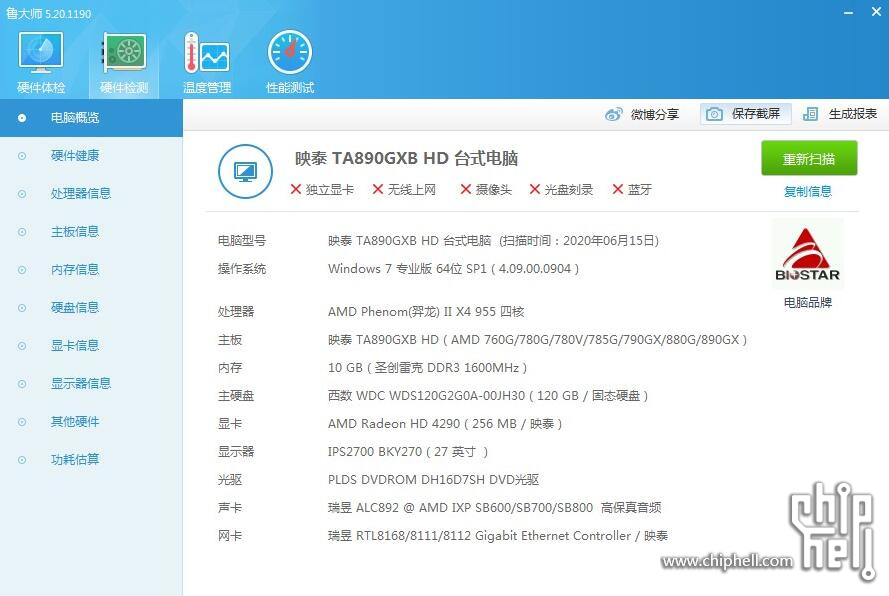Click the heading 映泰 TA890GXB HD 台式电脑

click(x=406, y=158)
